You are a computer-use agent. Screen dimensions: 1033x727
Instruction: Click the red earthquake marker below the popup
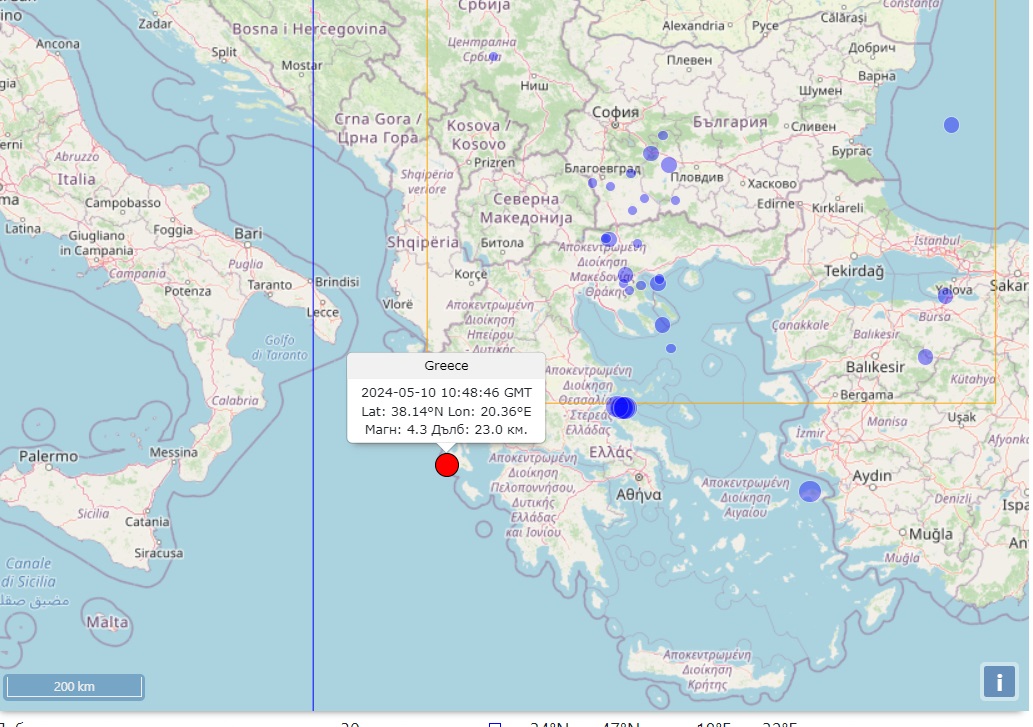[x=447, y=465]
